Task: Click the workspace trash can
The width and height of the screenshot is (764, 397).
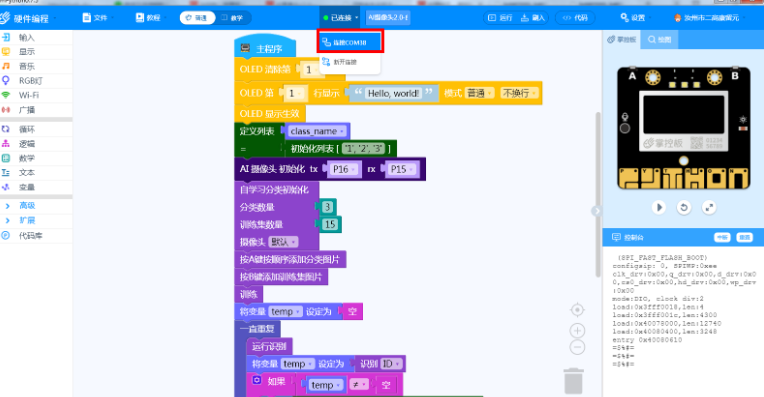Action: [x=573, y=381]
